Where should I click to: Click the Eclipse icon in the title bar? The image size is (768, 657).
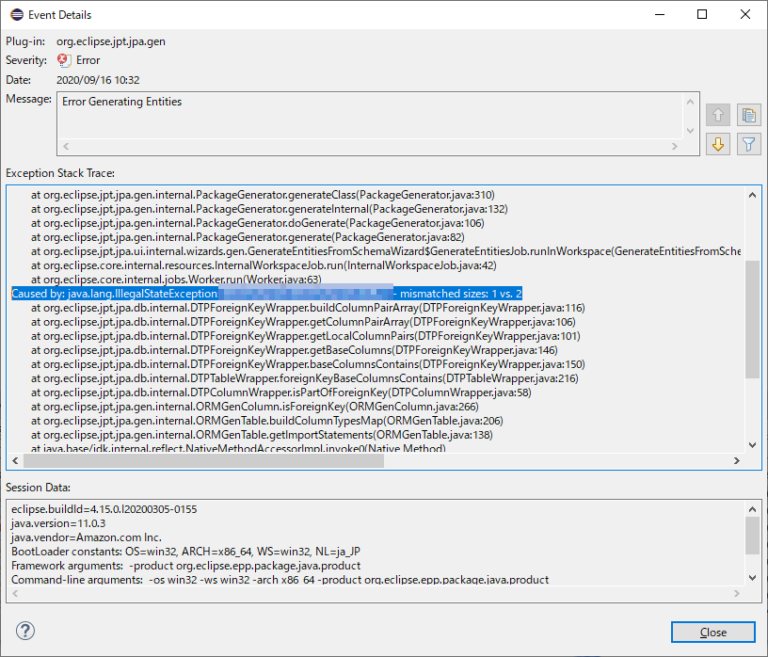[x=17, y=15]
